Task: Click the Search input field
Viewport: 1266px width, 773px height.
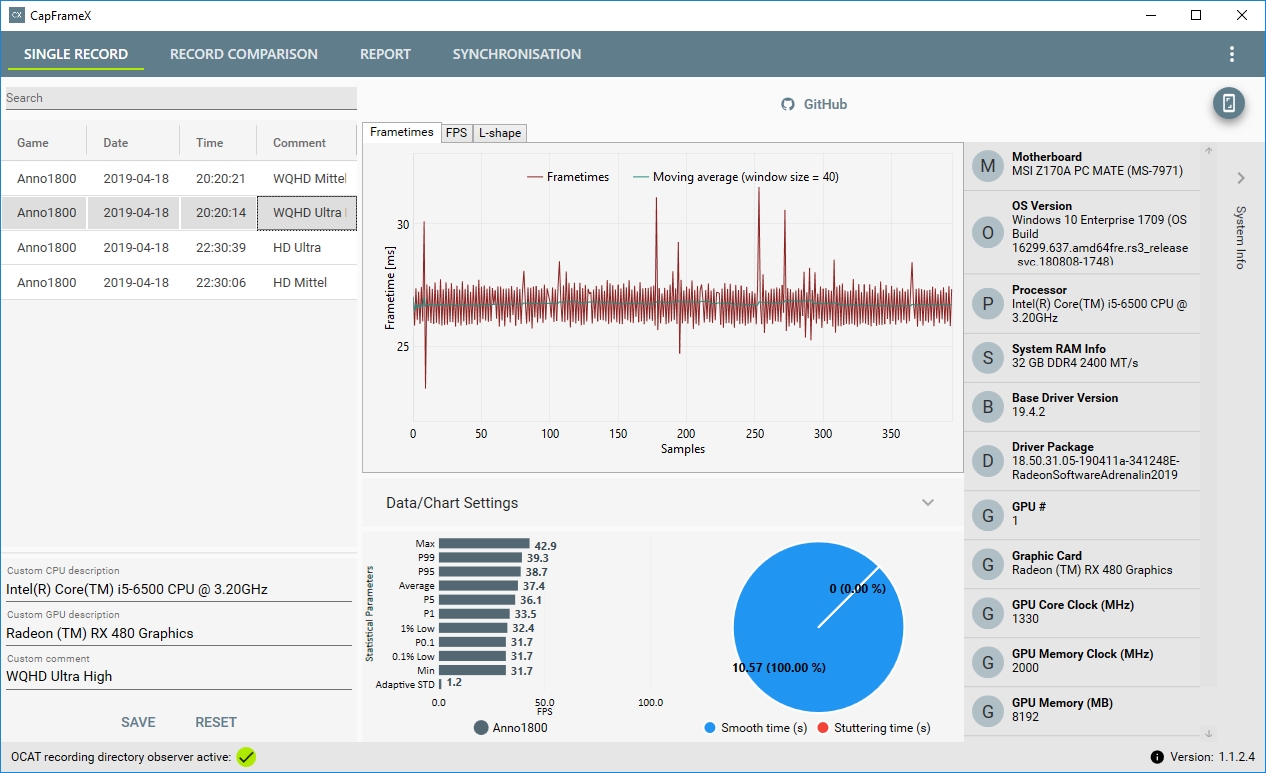Action: [181, 98]
